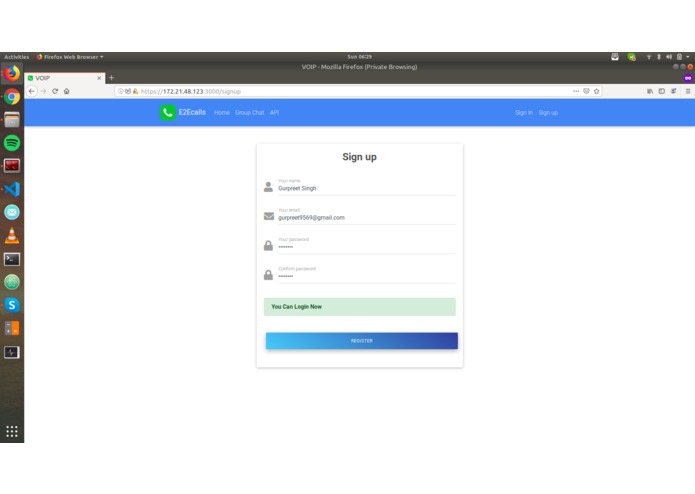Open the insecure connection warning lock icon
The height and width of the screenshot is (494, 695).
point(135,91)
